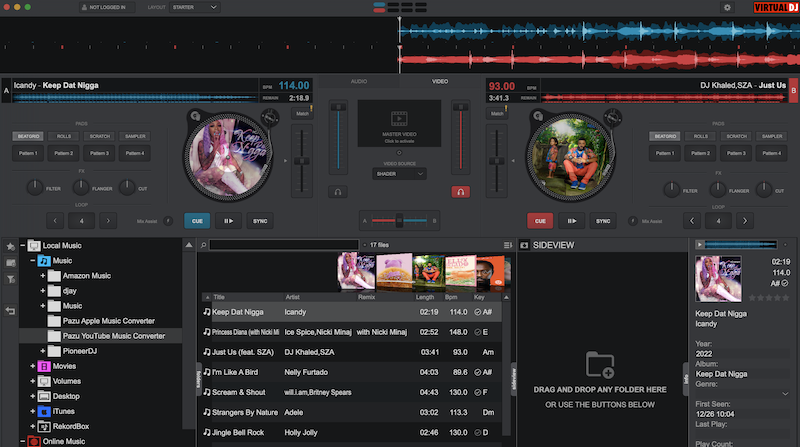Screen dimensions: 800x447
Task: Click the left deck headphone cue icon
Action: (x=339, y=191)
